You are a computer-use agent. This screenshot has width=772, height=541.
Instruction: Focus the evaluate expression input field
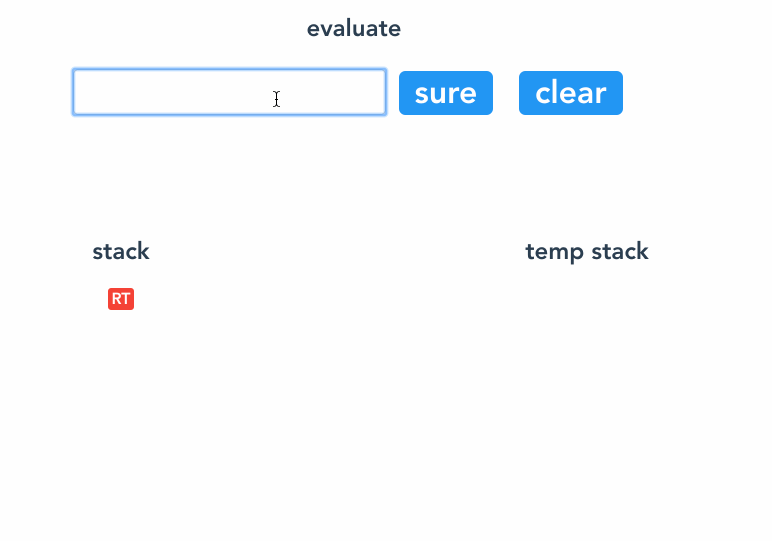[229, 92]
